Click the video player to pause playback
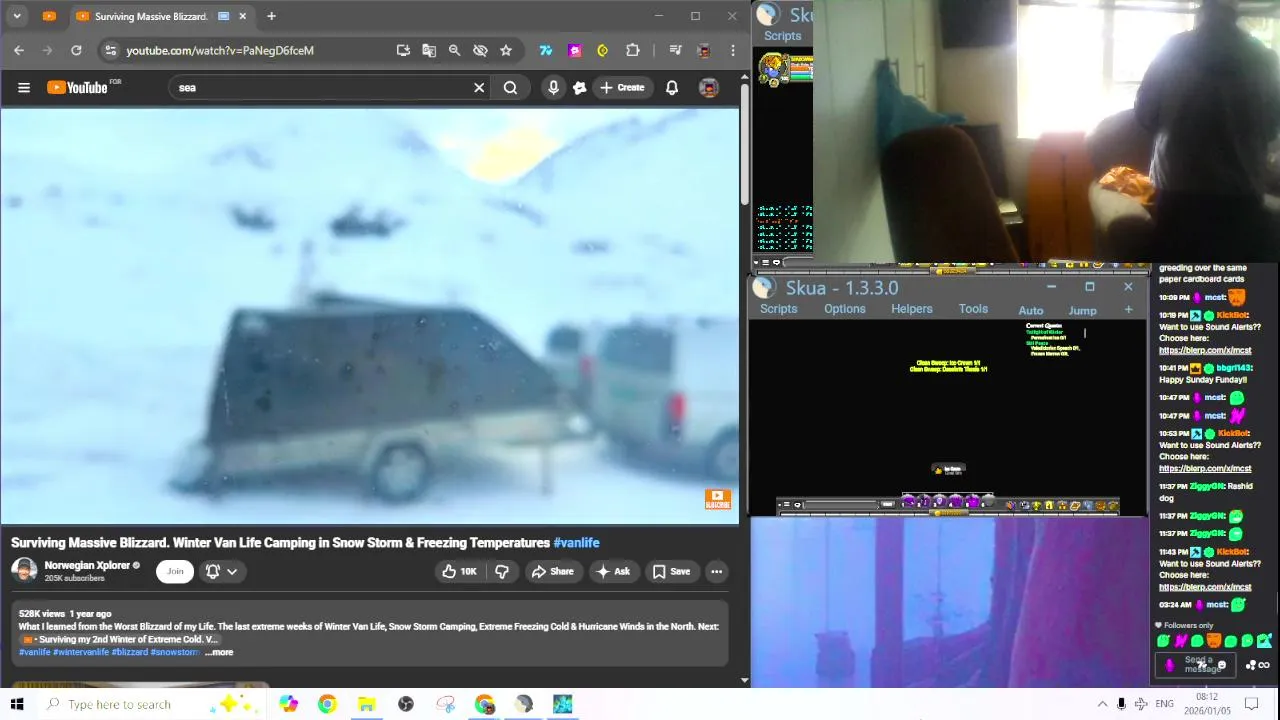Viewport: 1280px width, 720px height. click(x=369, y=315)
